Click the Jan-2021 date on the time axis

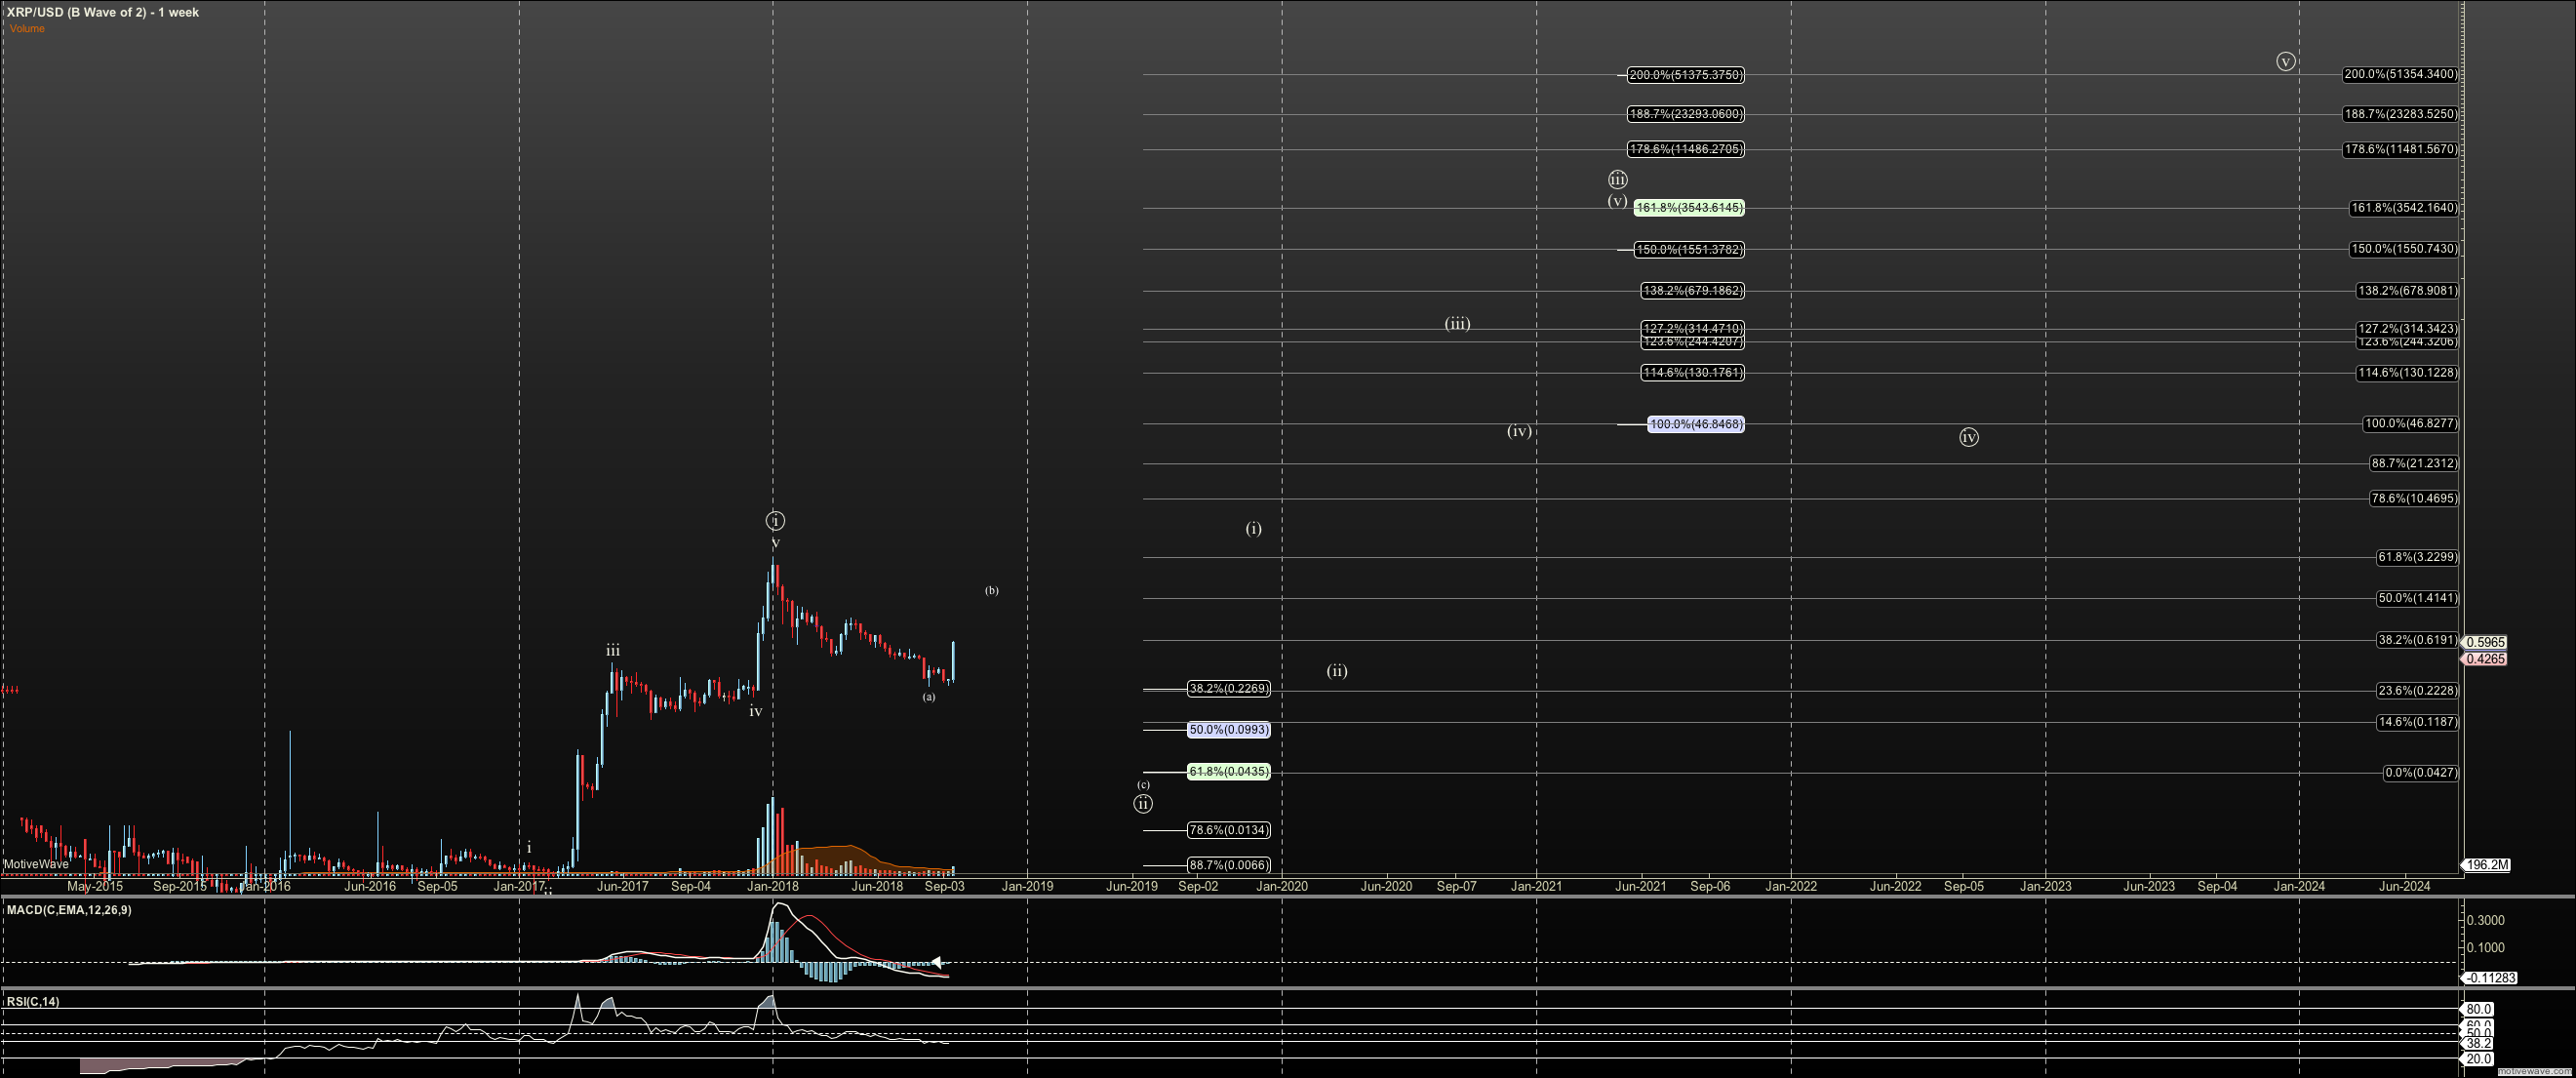pos(1536,886)
